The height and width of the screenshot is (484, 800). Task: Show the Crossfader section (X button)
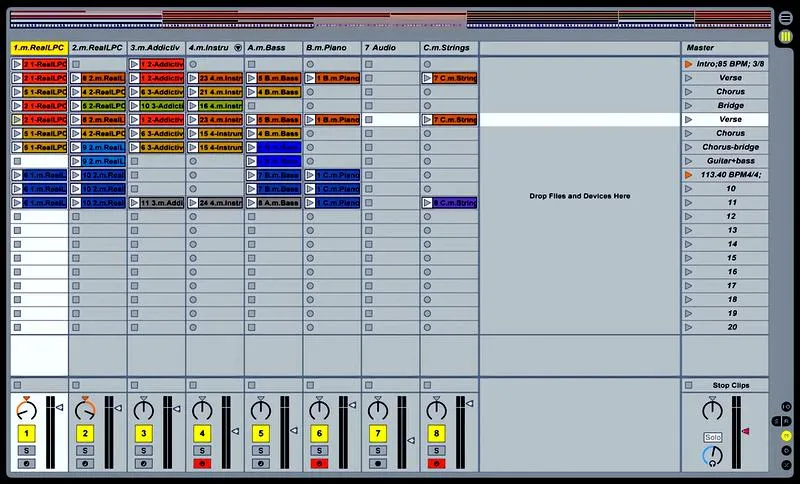pyautogui.click(x=786, y=465)
